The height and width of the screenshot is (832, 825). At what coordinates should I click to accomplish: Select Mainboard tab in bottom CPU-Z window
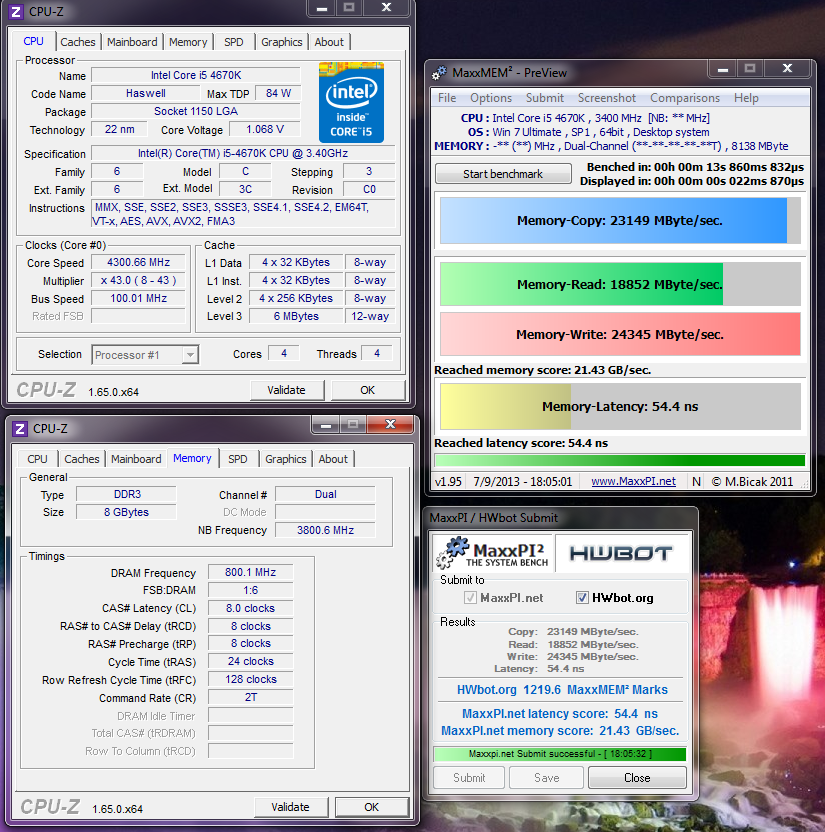136,459
